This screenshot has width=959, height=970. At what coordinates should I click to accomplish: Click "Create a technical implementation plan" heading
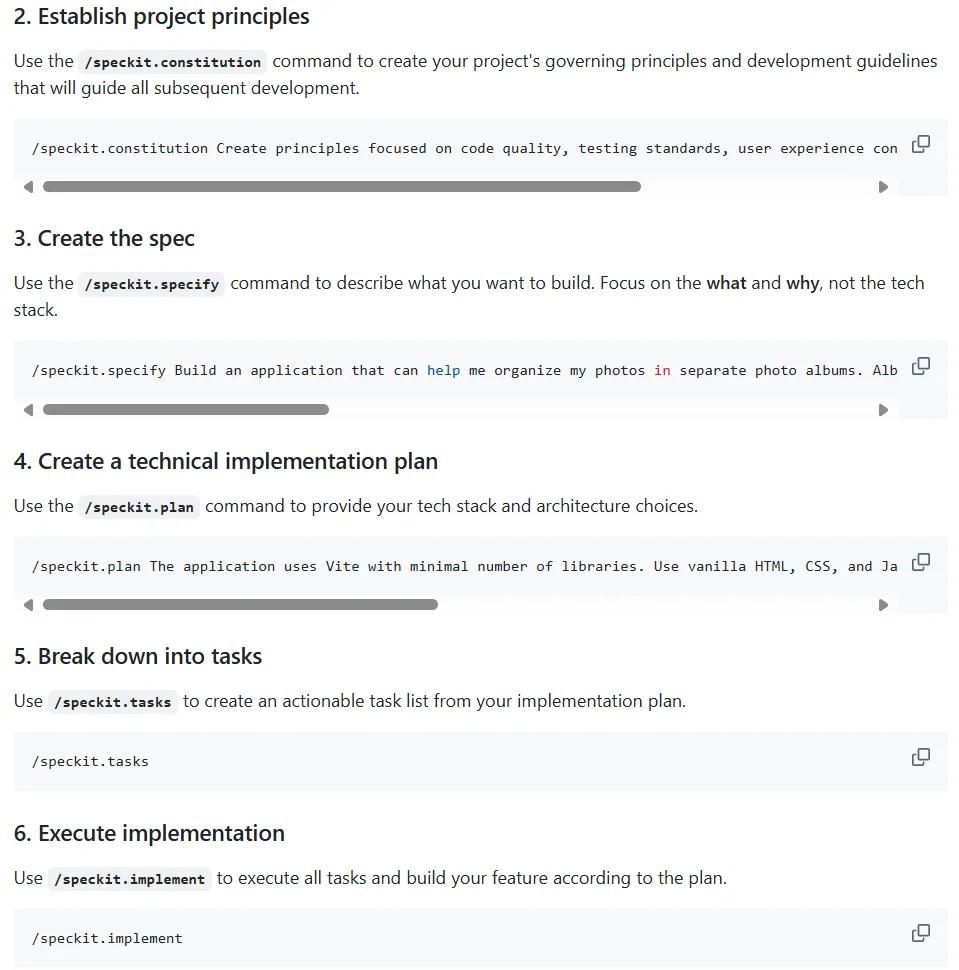226,462
